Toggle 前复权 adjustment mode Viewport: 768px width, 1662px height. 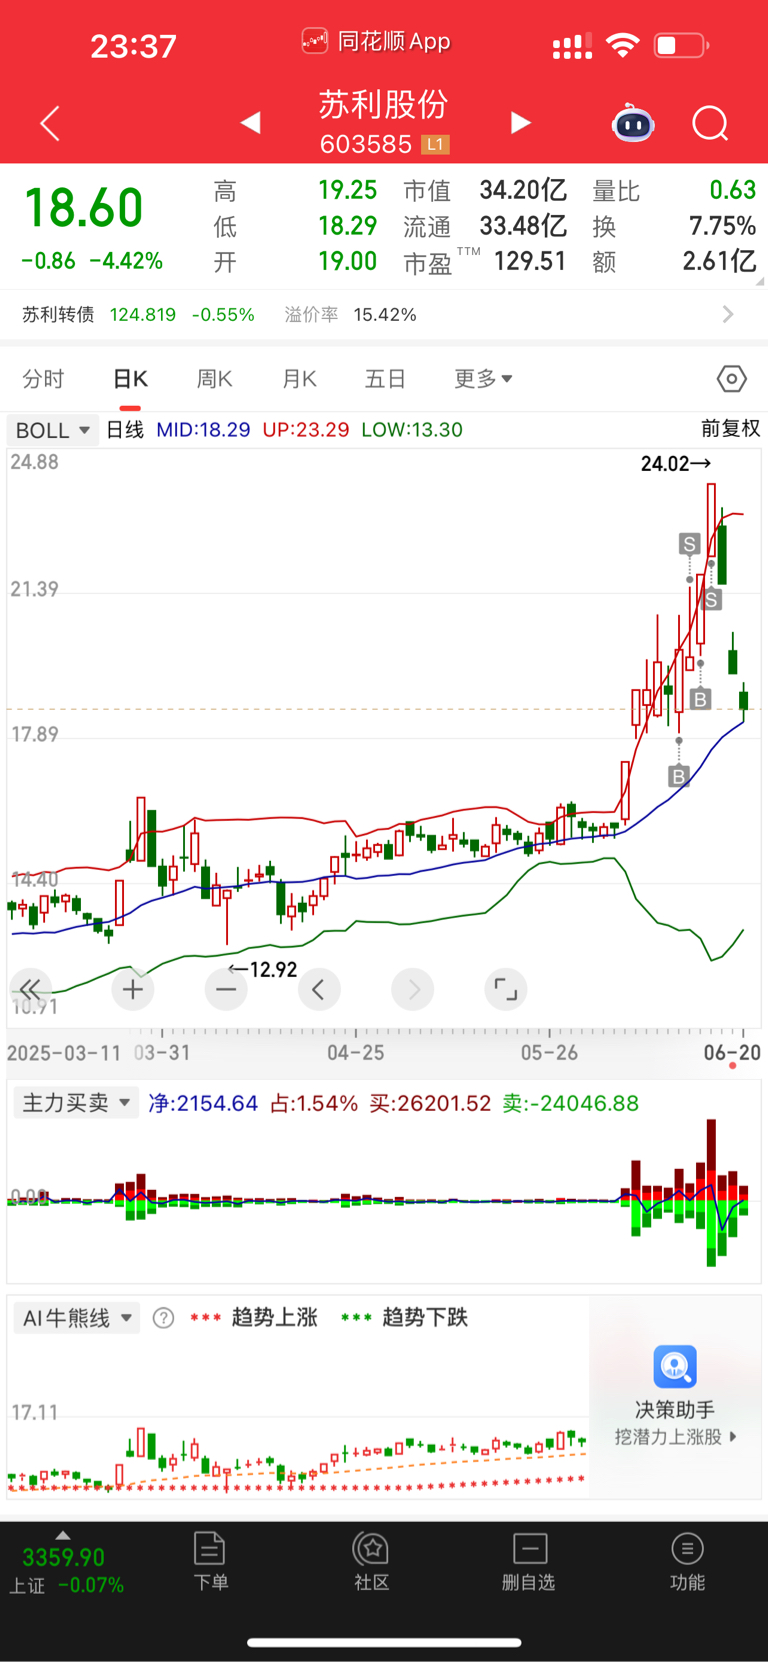(730, 429)
